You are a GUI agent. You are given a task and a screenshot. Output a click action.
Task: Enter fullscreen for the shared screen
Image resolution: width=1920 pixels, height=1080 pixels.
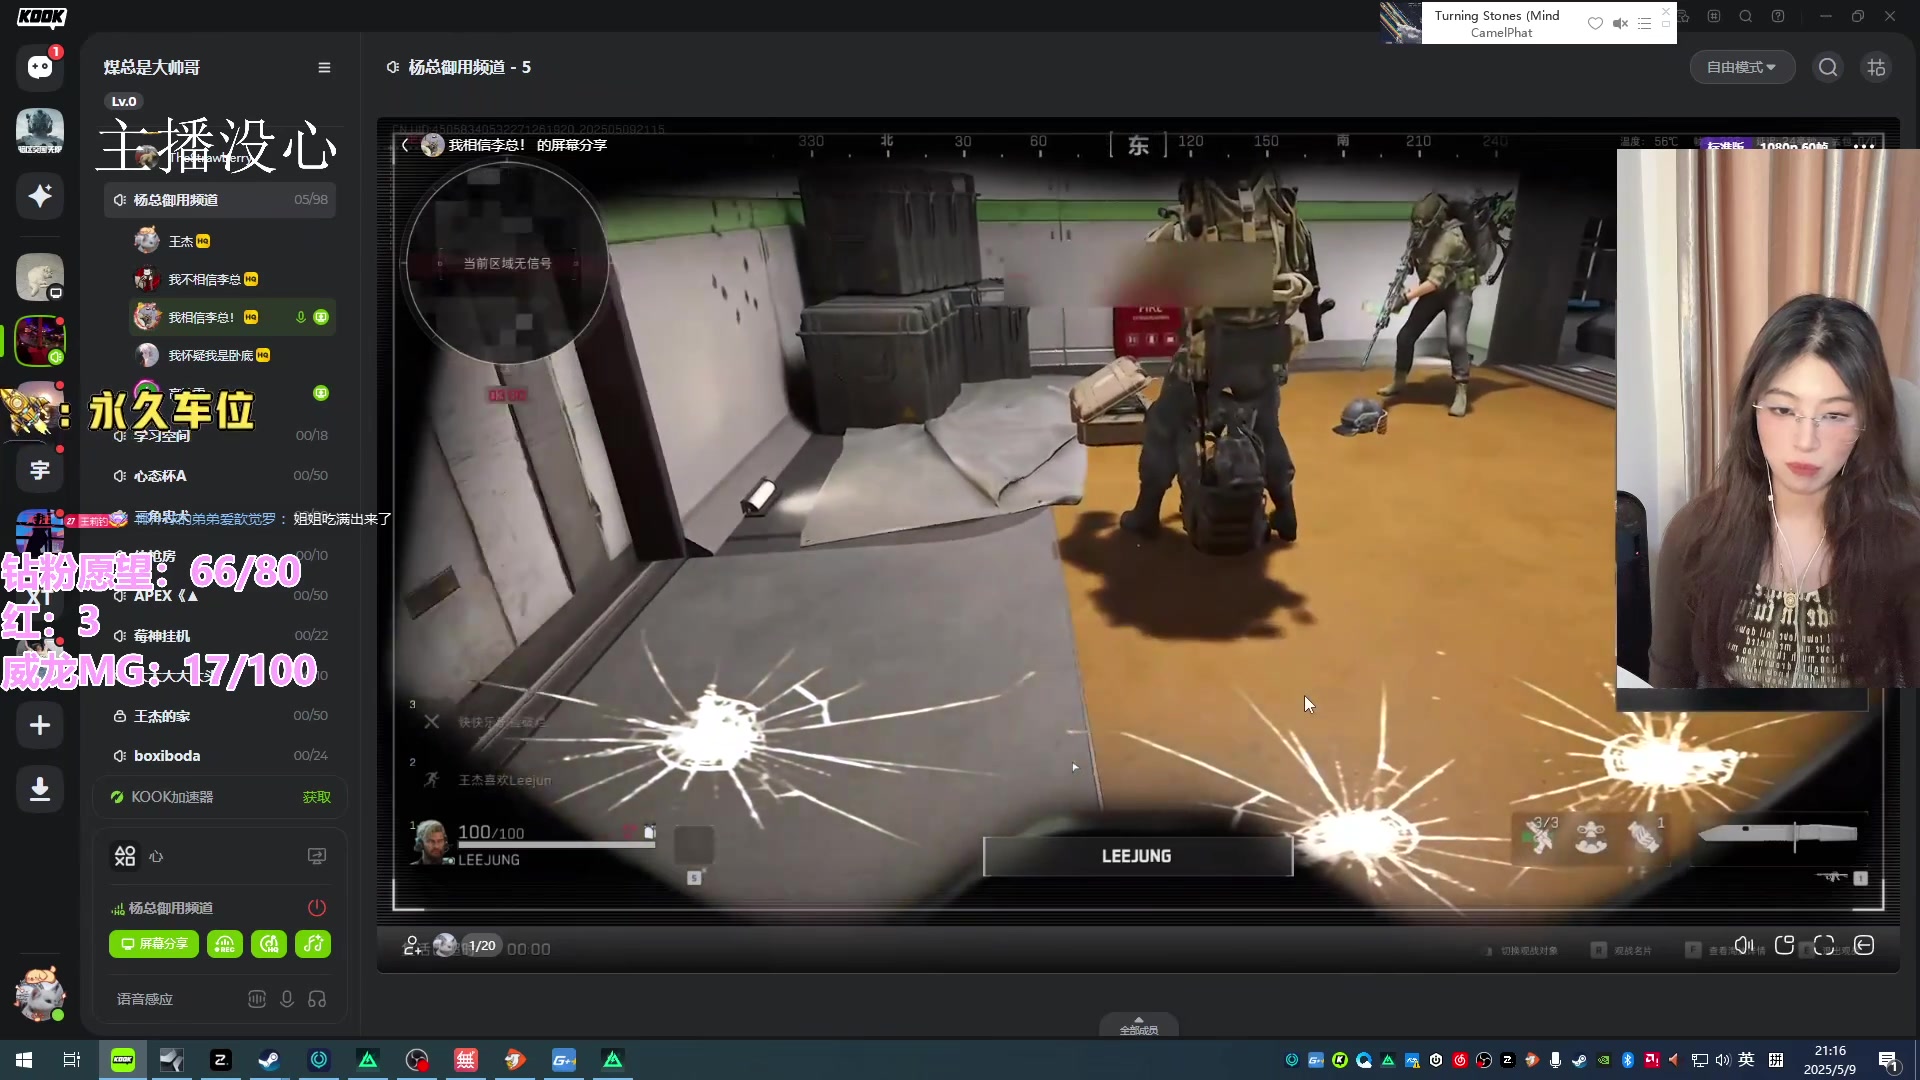(x=1824, y=946)
